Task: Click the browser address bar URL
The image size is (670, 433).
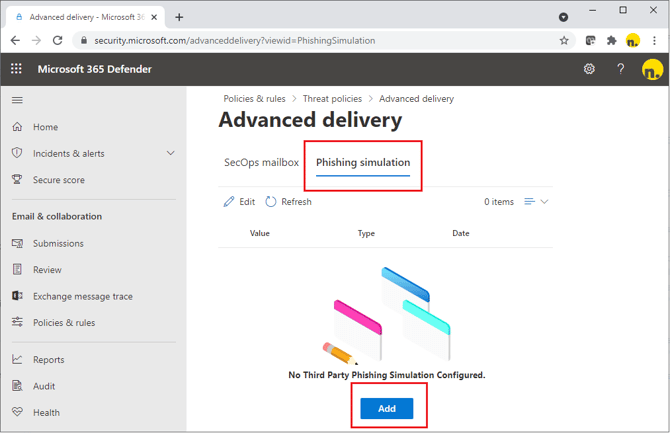Action: click(235, 41)
